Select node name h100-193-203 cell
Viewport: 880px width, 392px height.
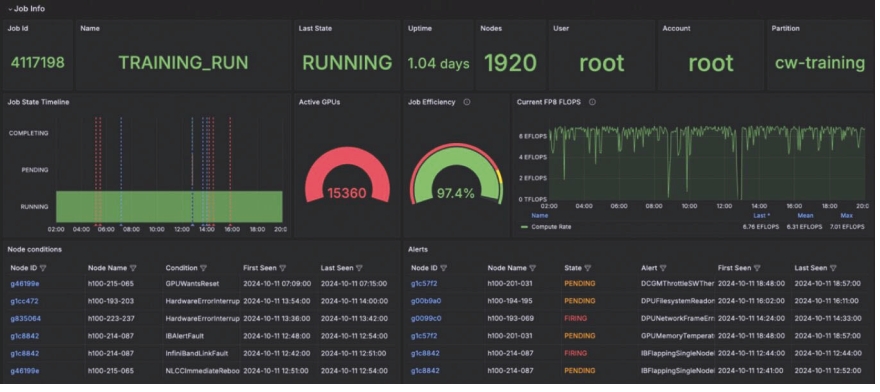111,301
